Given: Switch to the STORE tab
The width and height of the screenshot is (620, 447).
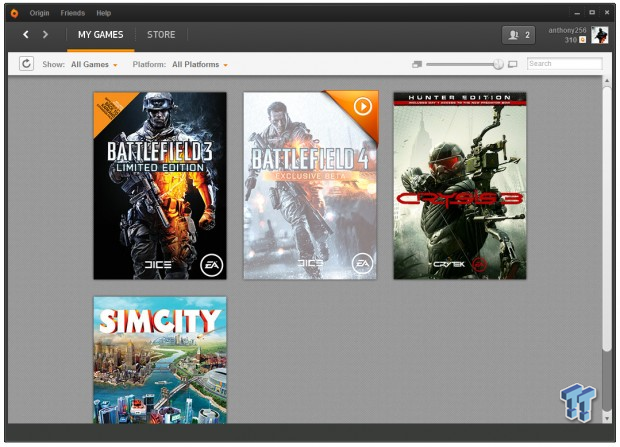Looking at the screenshot, I should click(x=161, y=35).
